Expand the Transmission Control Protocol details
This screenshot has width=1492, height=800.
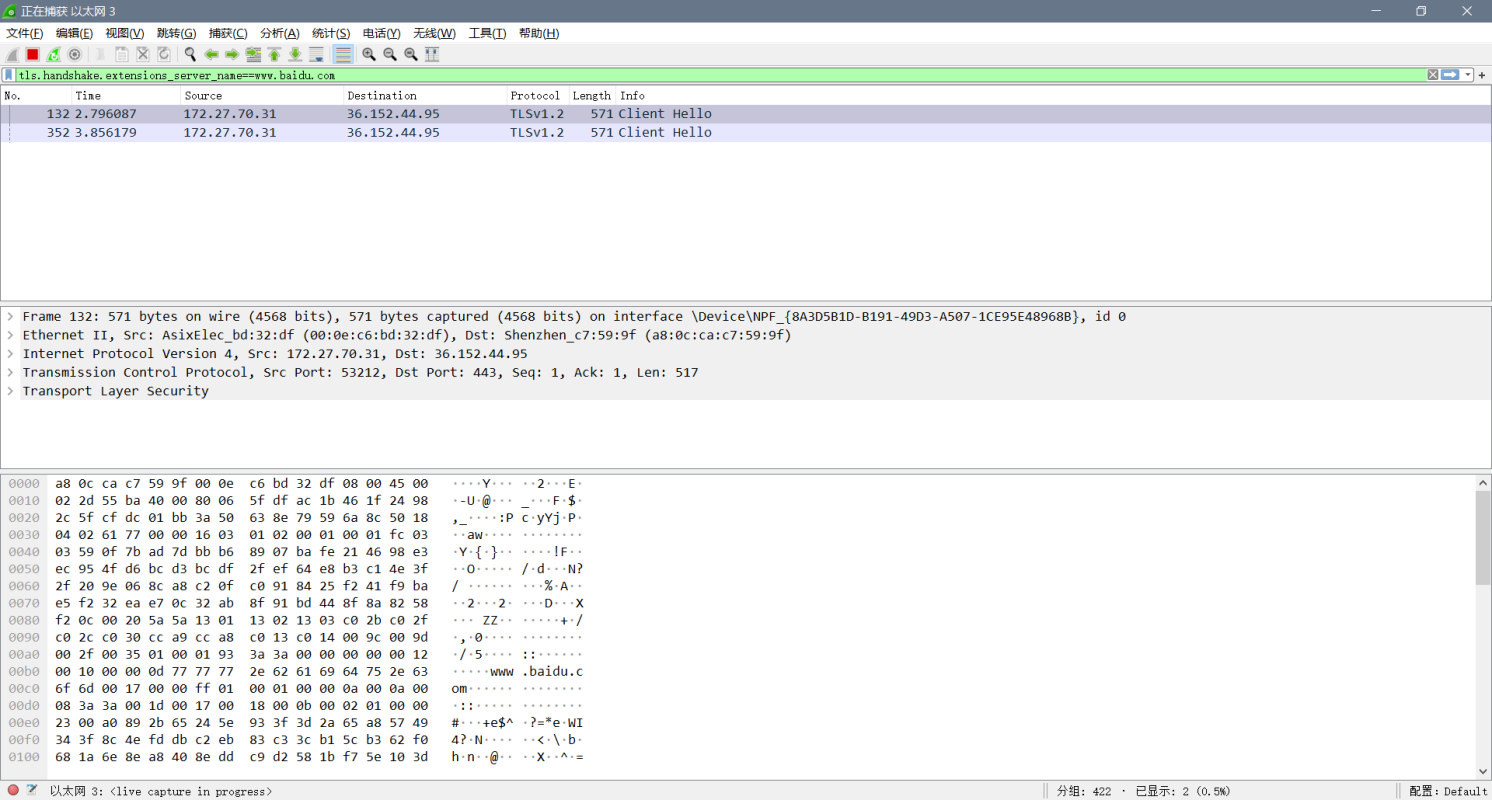pyautogui.click(x=9, y=372)
